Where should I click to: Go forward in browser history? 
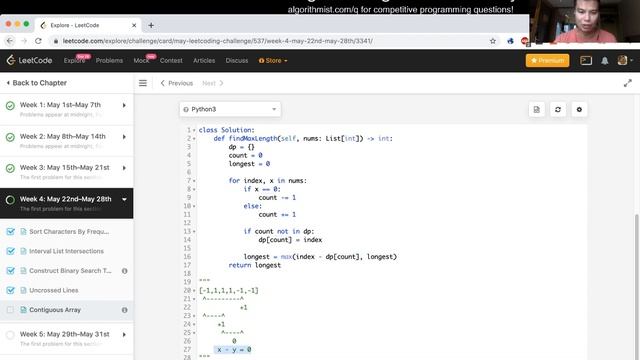(24, 41)
